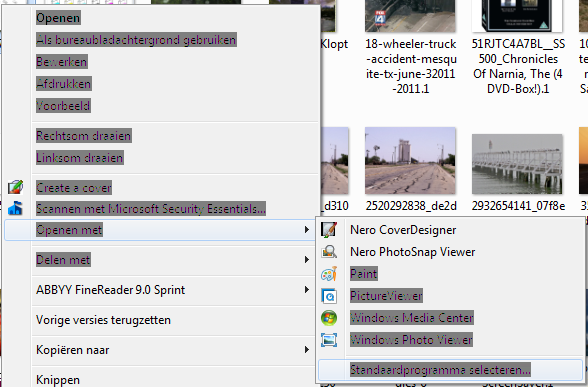This screenshot has height=387, width=588.
Task: Expand the Kopiëren naar submenu arrow
Action: pos(307,350)
